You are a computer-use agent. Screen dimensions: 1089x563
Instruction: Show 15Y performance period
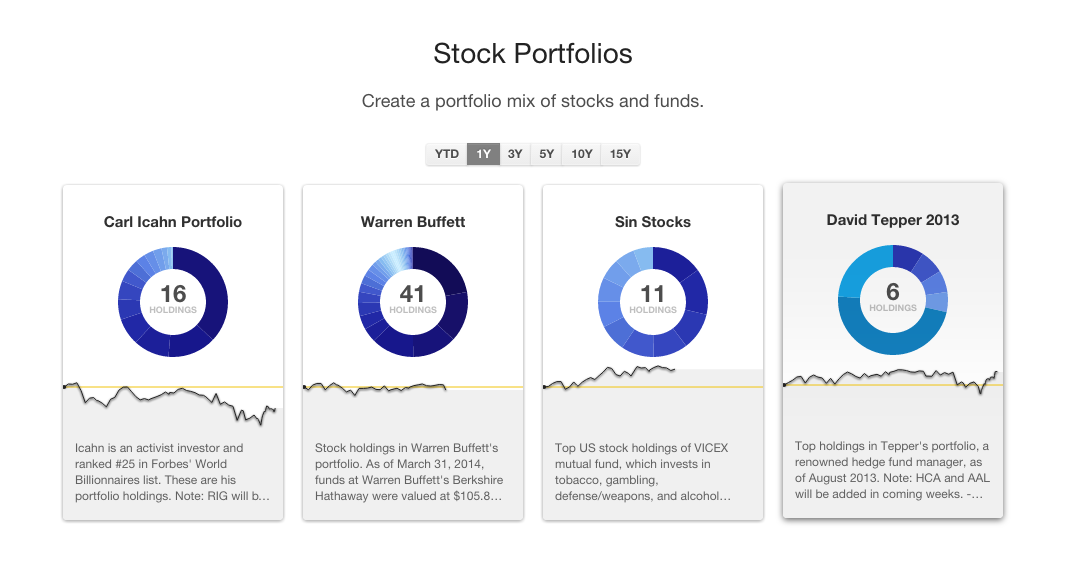click(620, 154)
